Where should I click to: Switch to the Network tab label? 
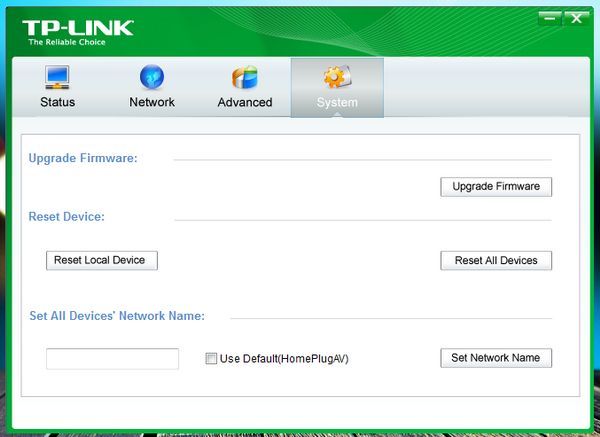[x=152, y=102]
